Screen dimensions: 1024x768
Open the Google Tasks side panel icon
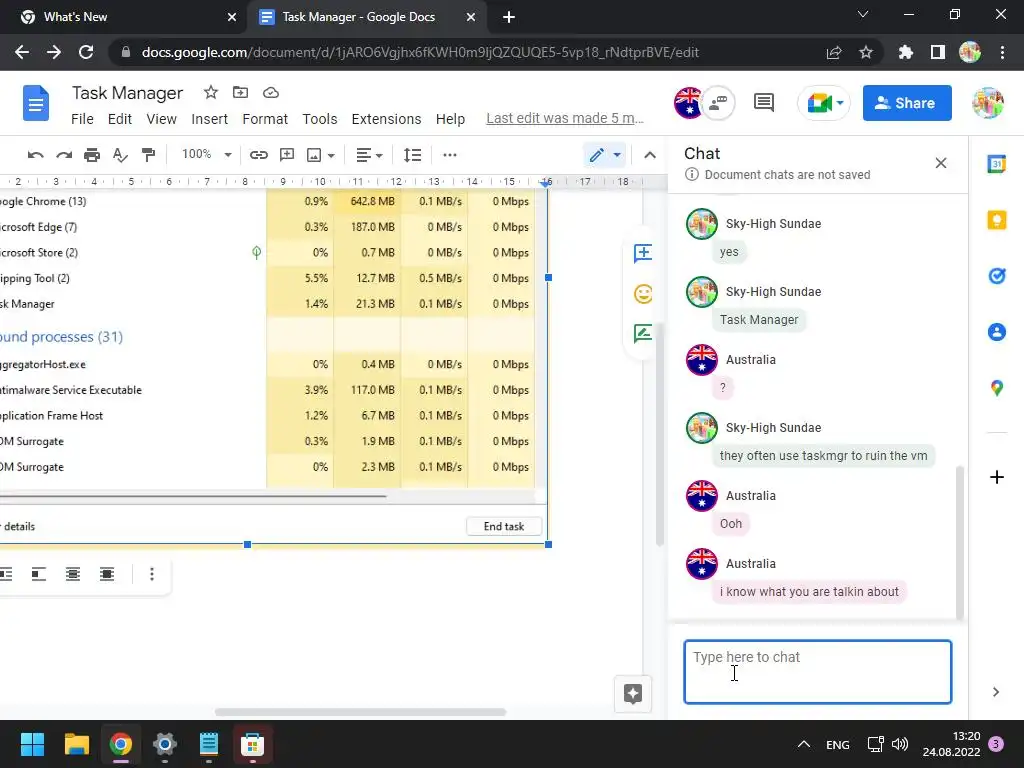[x=997, y=276]
